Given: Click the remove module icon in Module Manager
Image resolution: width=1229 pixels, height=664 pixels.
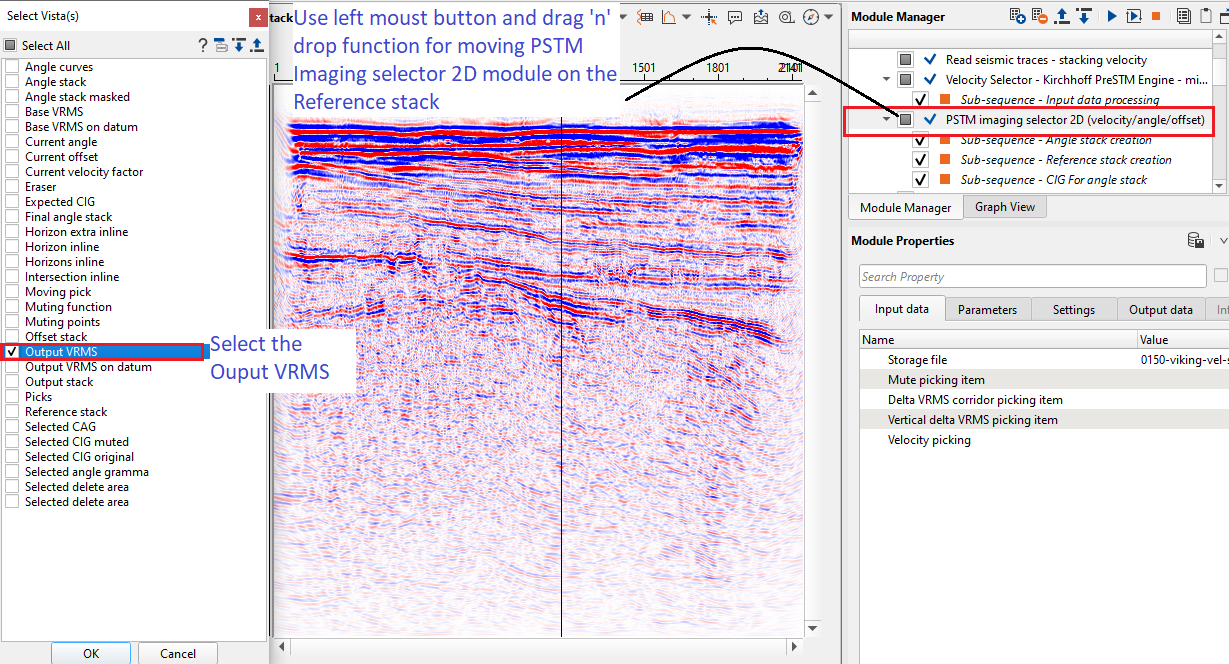Looking at the screenshot, I should [x=1040, y=16].
